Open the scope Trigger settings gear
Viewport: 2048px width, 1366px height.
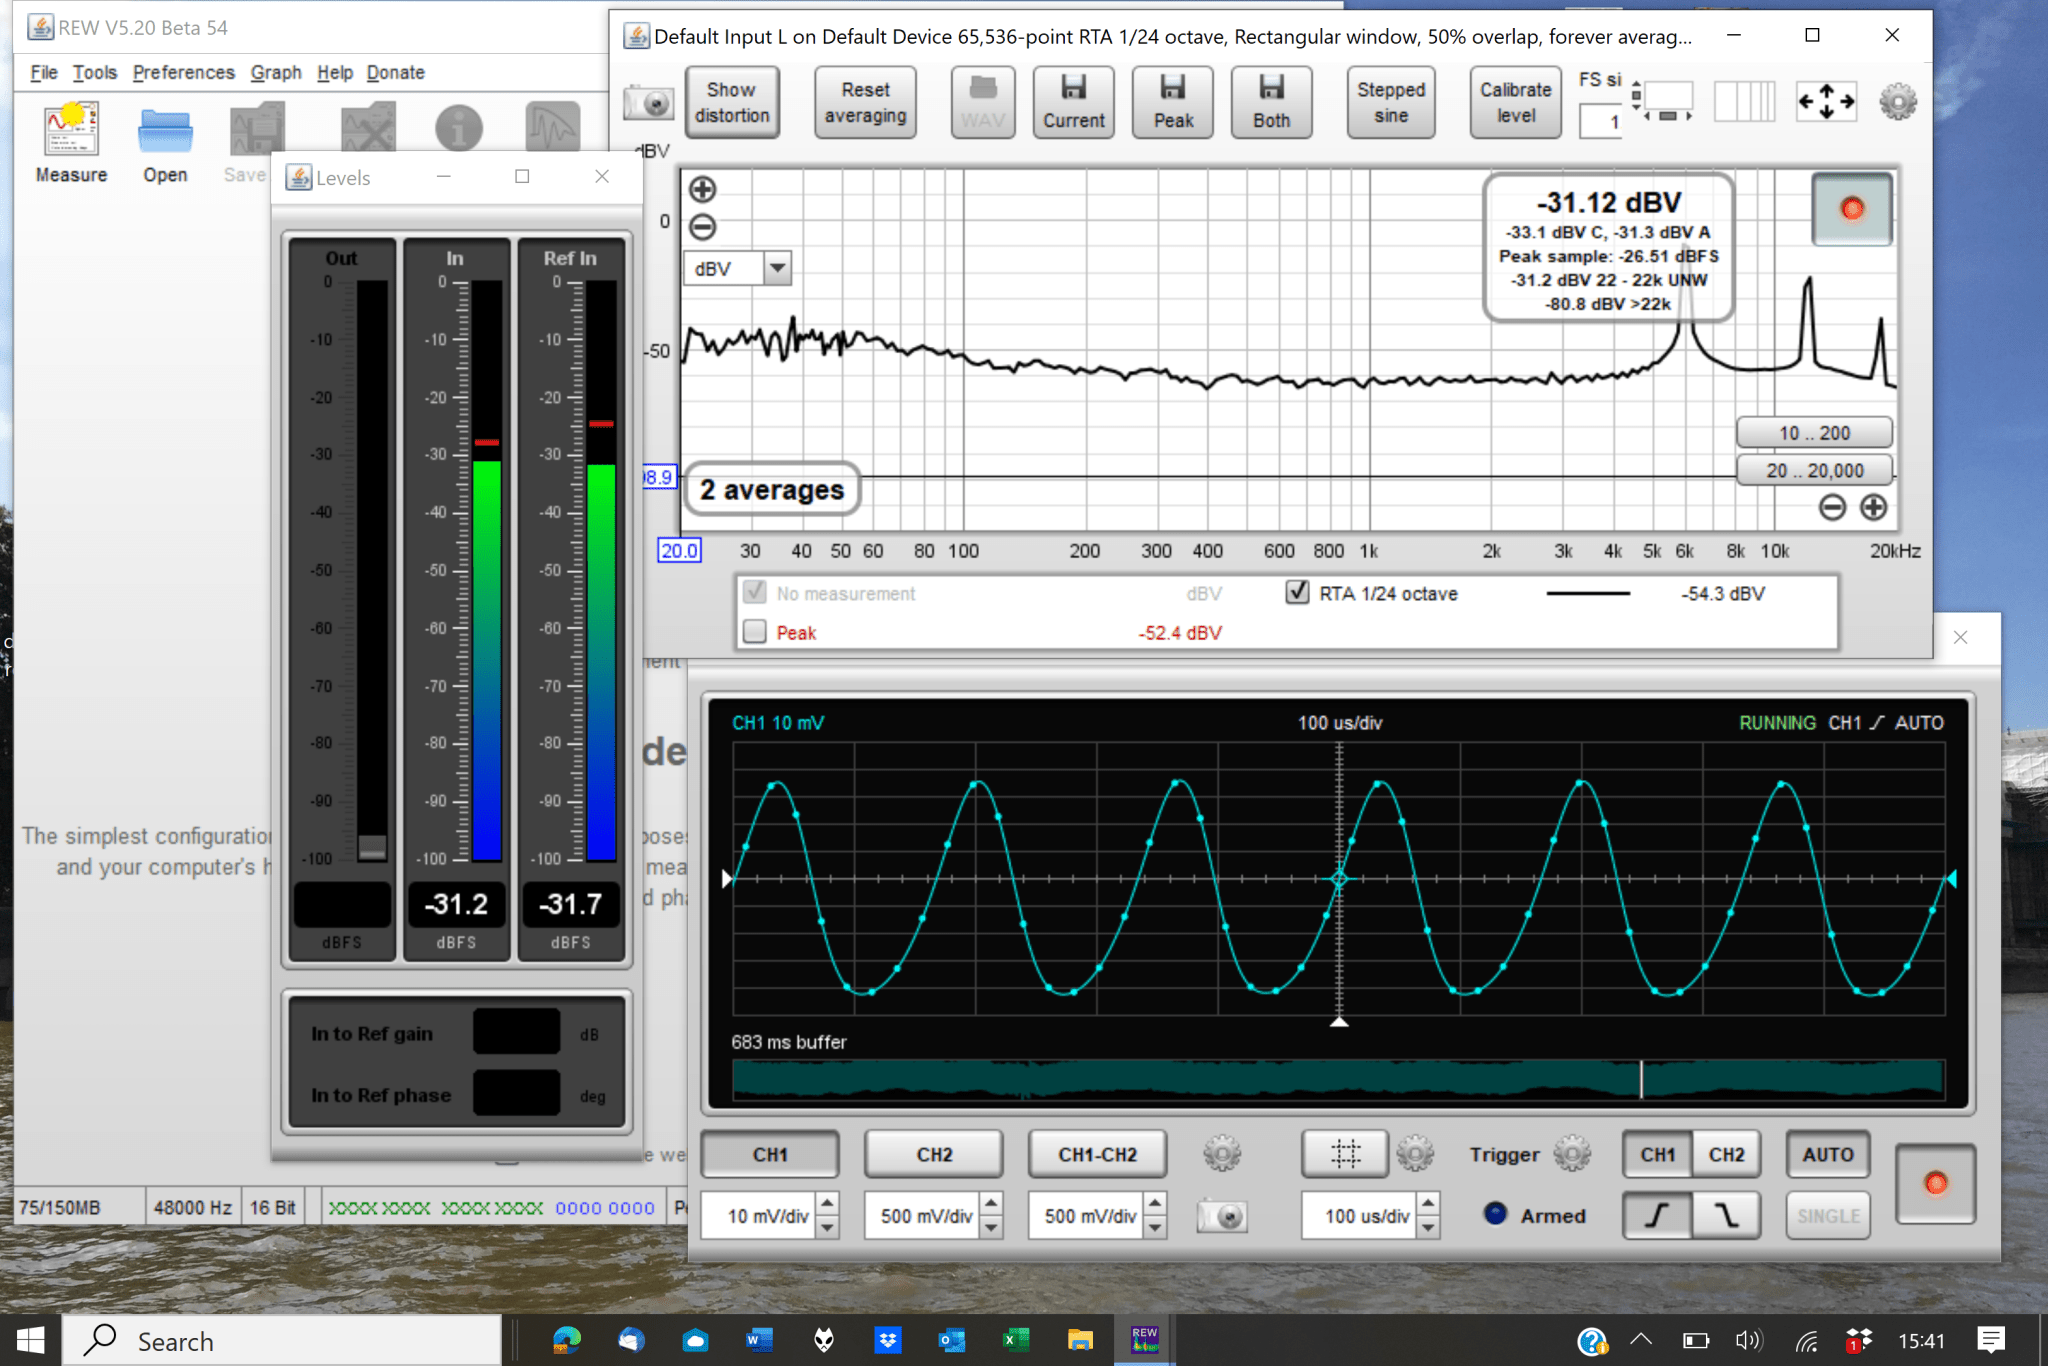tap(1572, 1154)
